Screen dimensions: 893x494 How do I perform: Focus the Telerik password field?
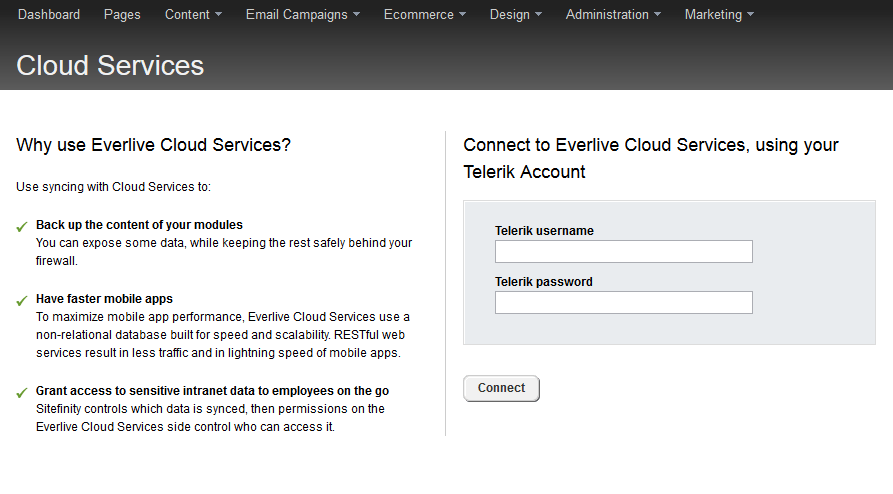624,303
